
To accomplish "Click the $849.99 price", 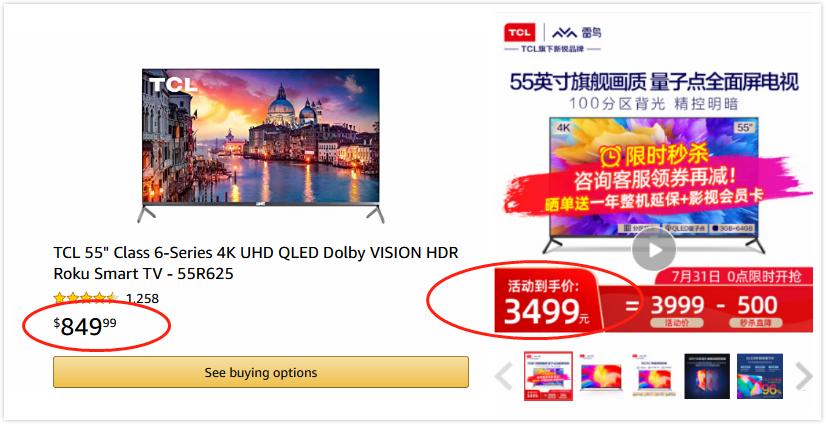I will tap(85, 327).
